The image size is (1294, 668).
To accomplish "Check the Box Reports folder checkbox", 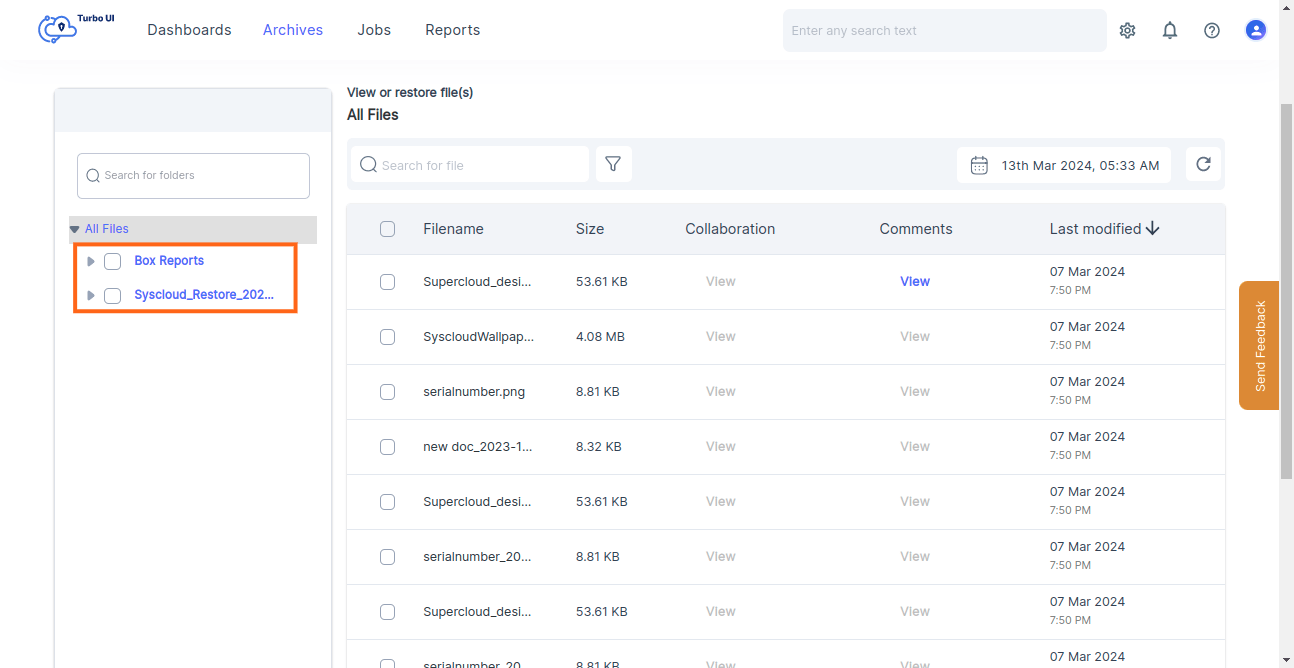I will [x=112, y=261].
